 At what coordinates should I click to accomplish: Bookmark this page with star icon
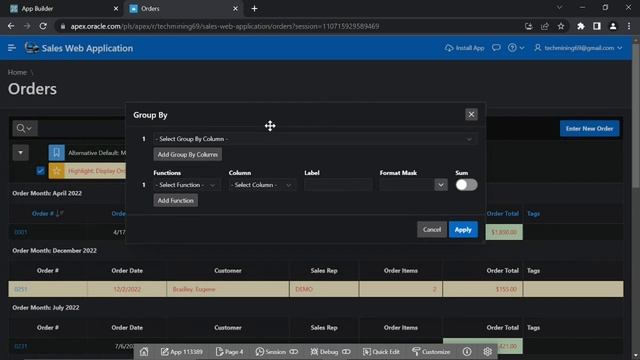(561, 26)
